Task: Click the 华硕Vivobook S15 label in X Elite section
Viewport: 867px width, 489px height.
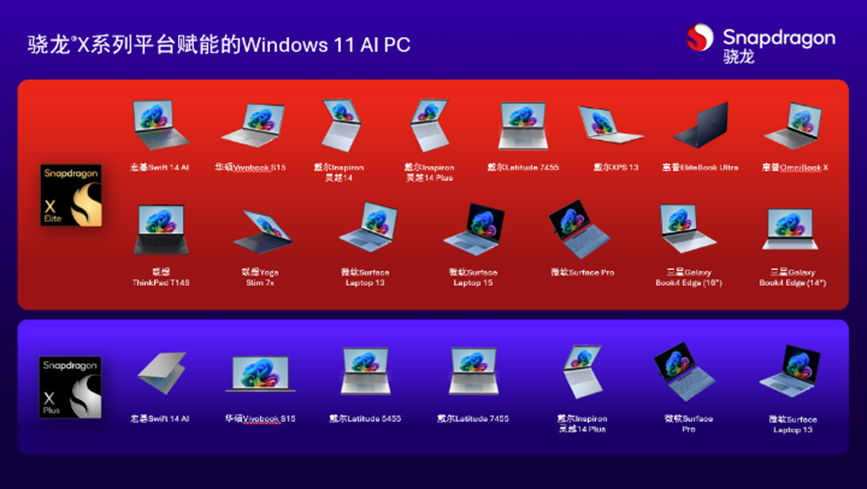Action: [250, 167]
